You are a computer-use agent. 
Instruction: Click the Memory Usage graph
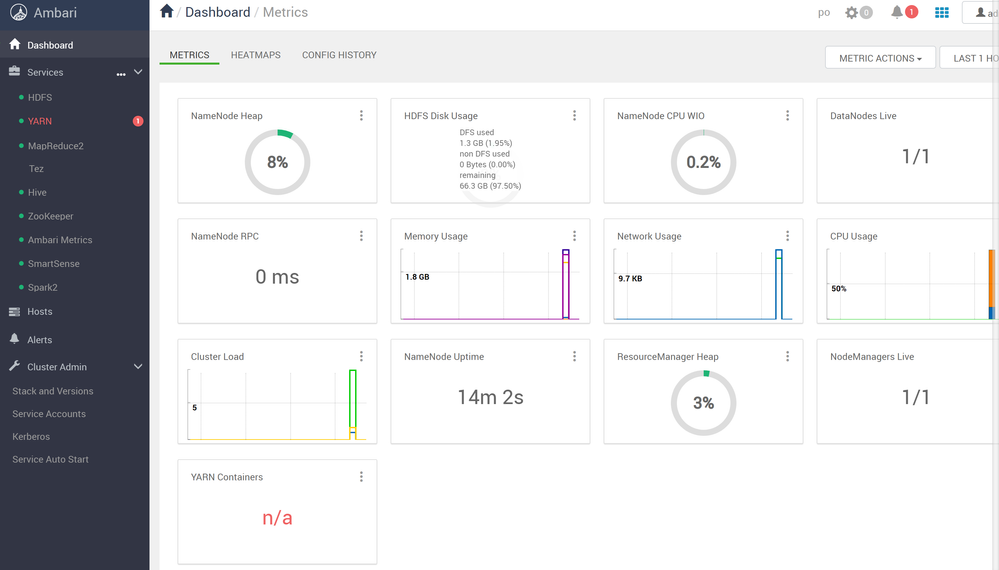[x=490, y=284]
